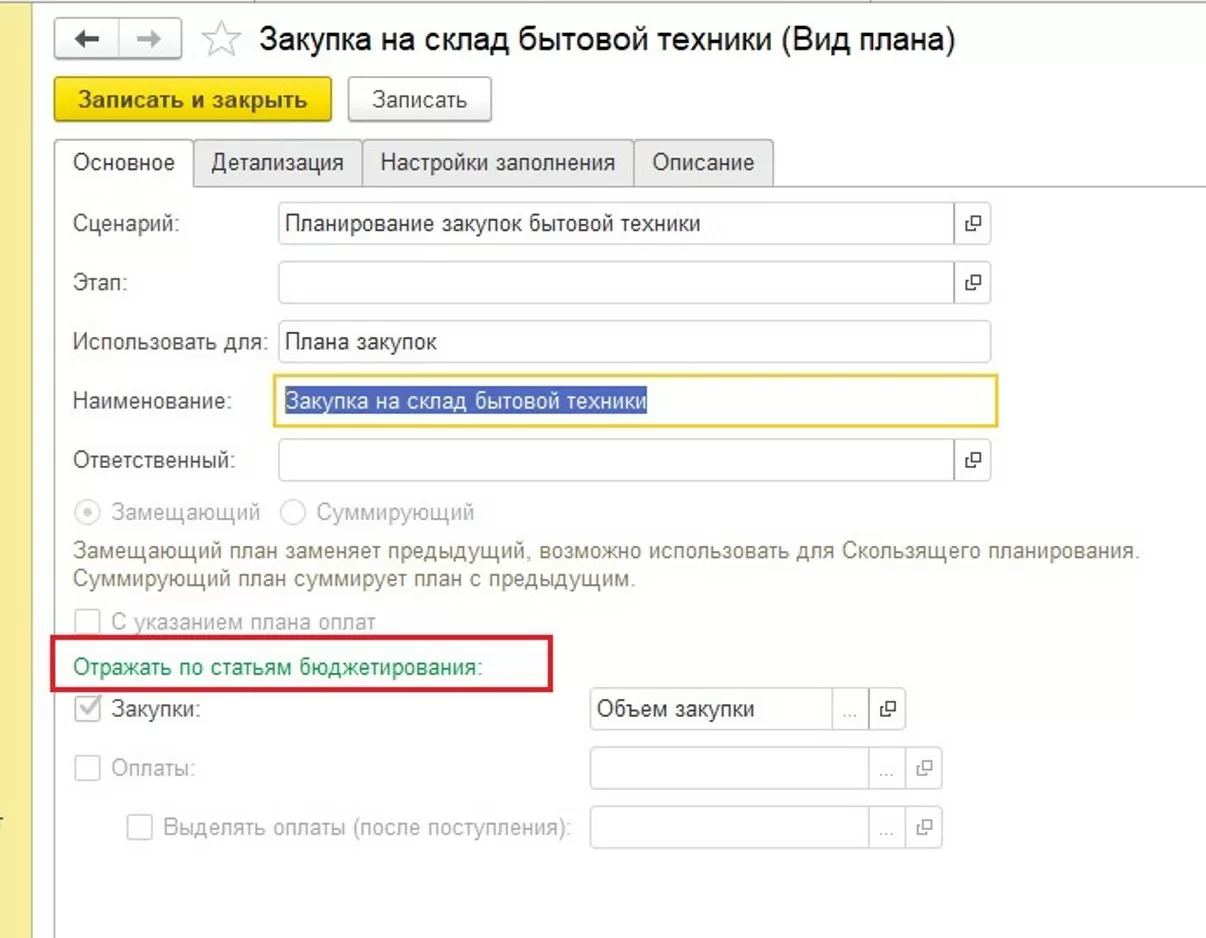Image resolution: width=1206 pixels, height=938 pixels.
Task: Open selection ellipsis in the Оплаты field
Action: pos(886,769)
